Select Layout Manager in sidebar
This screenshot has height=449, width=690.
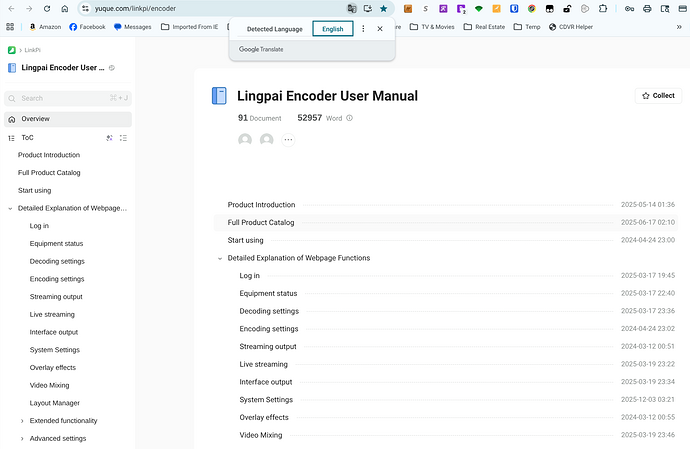(55, 403)
